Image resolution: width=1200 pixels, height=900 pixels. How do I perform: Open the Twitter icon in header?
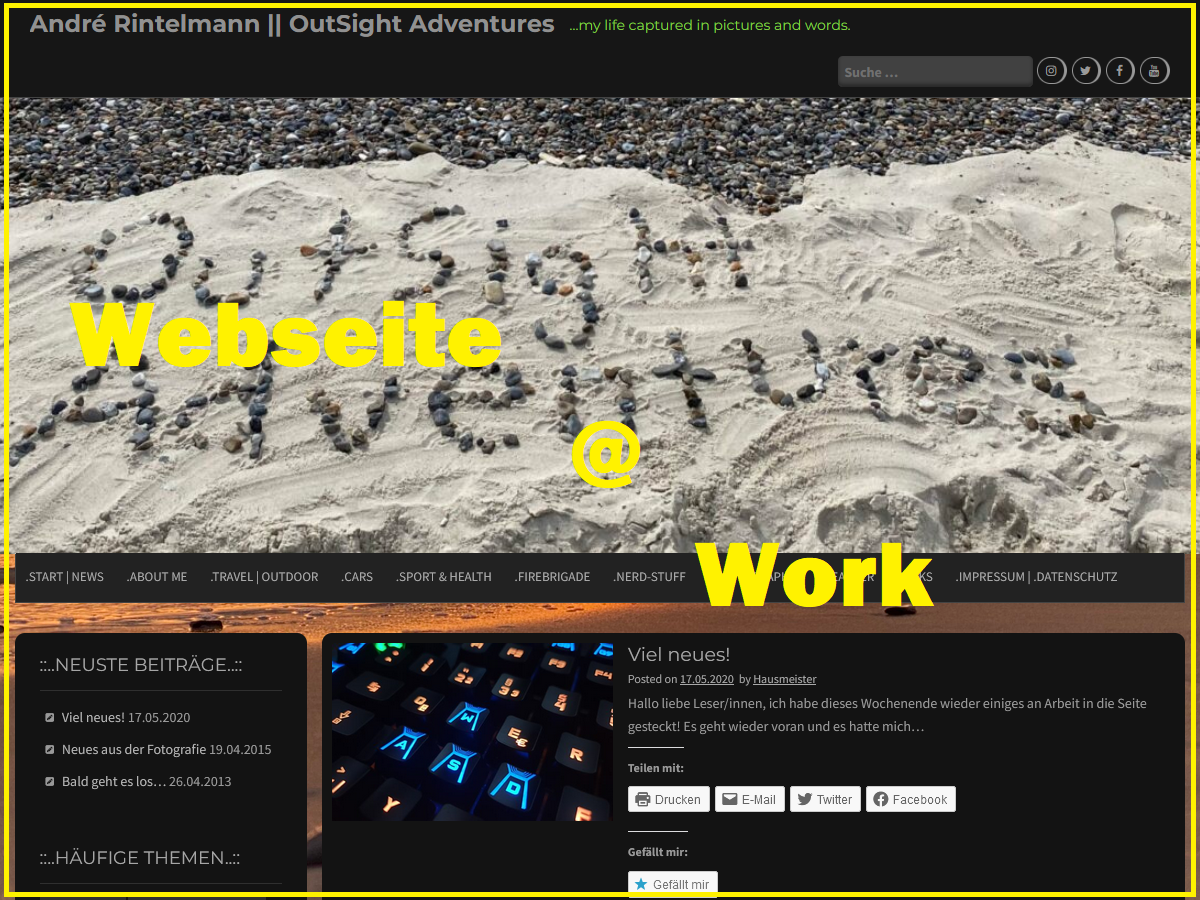click(1086, 71)
